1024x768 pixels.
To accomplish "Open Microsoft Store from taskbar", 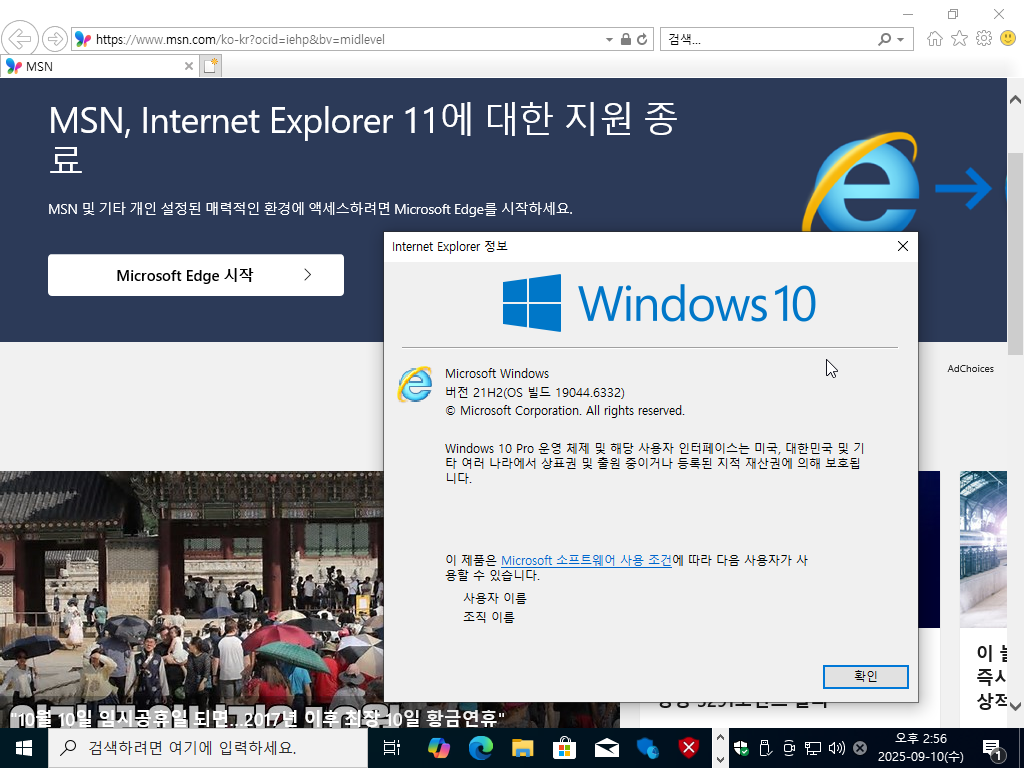I will click(564, 748).
